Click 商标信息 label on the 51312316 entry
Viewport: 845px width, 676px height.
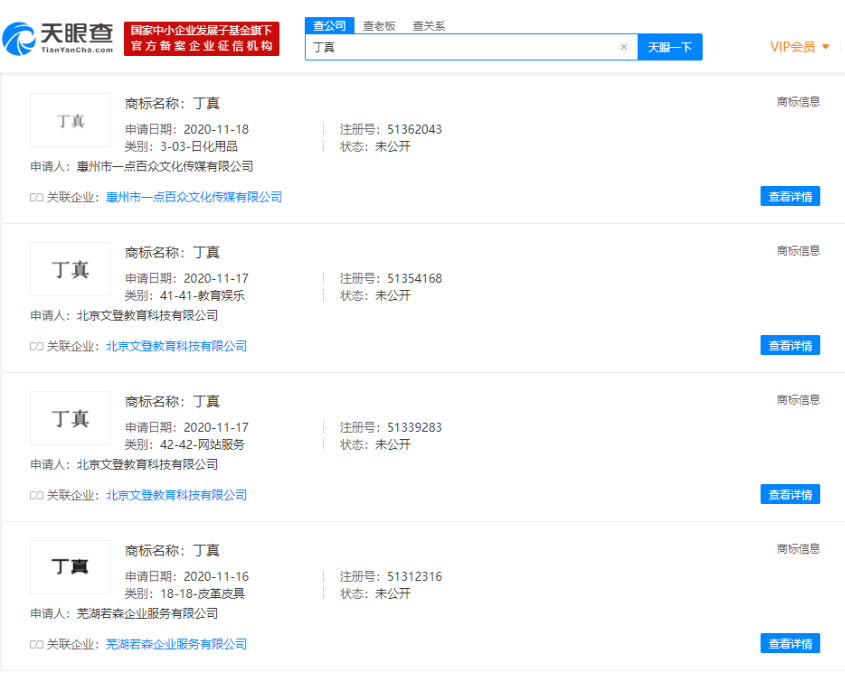point(798,549)
